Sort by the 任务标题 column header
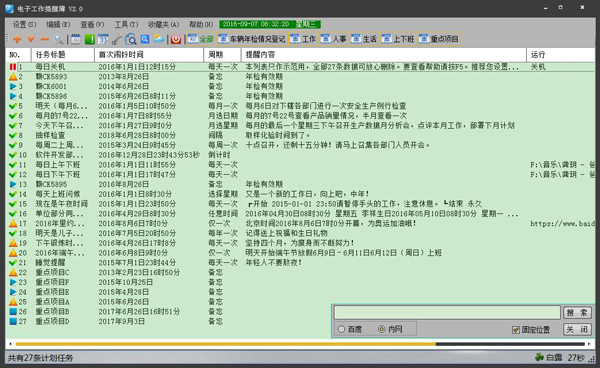This screenshot has height=368, width=600. pos(63,55)
